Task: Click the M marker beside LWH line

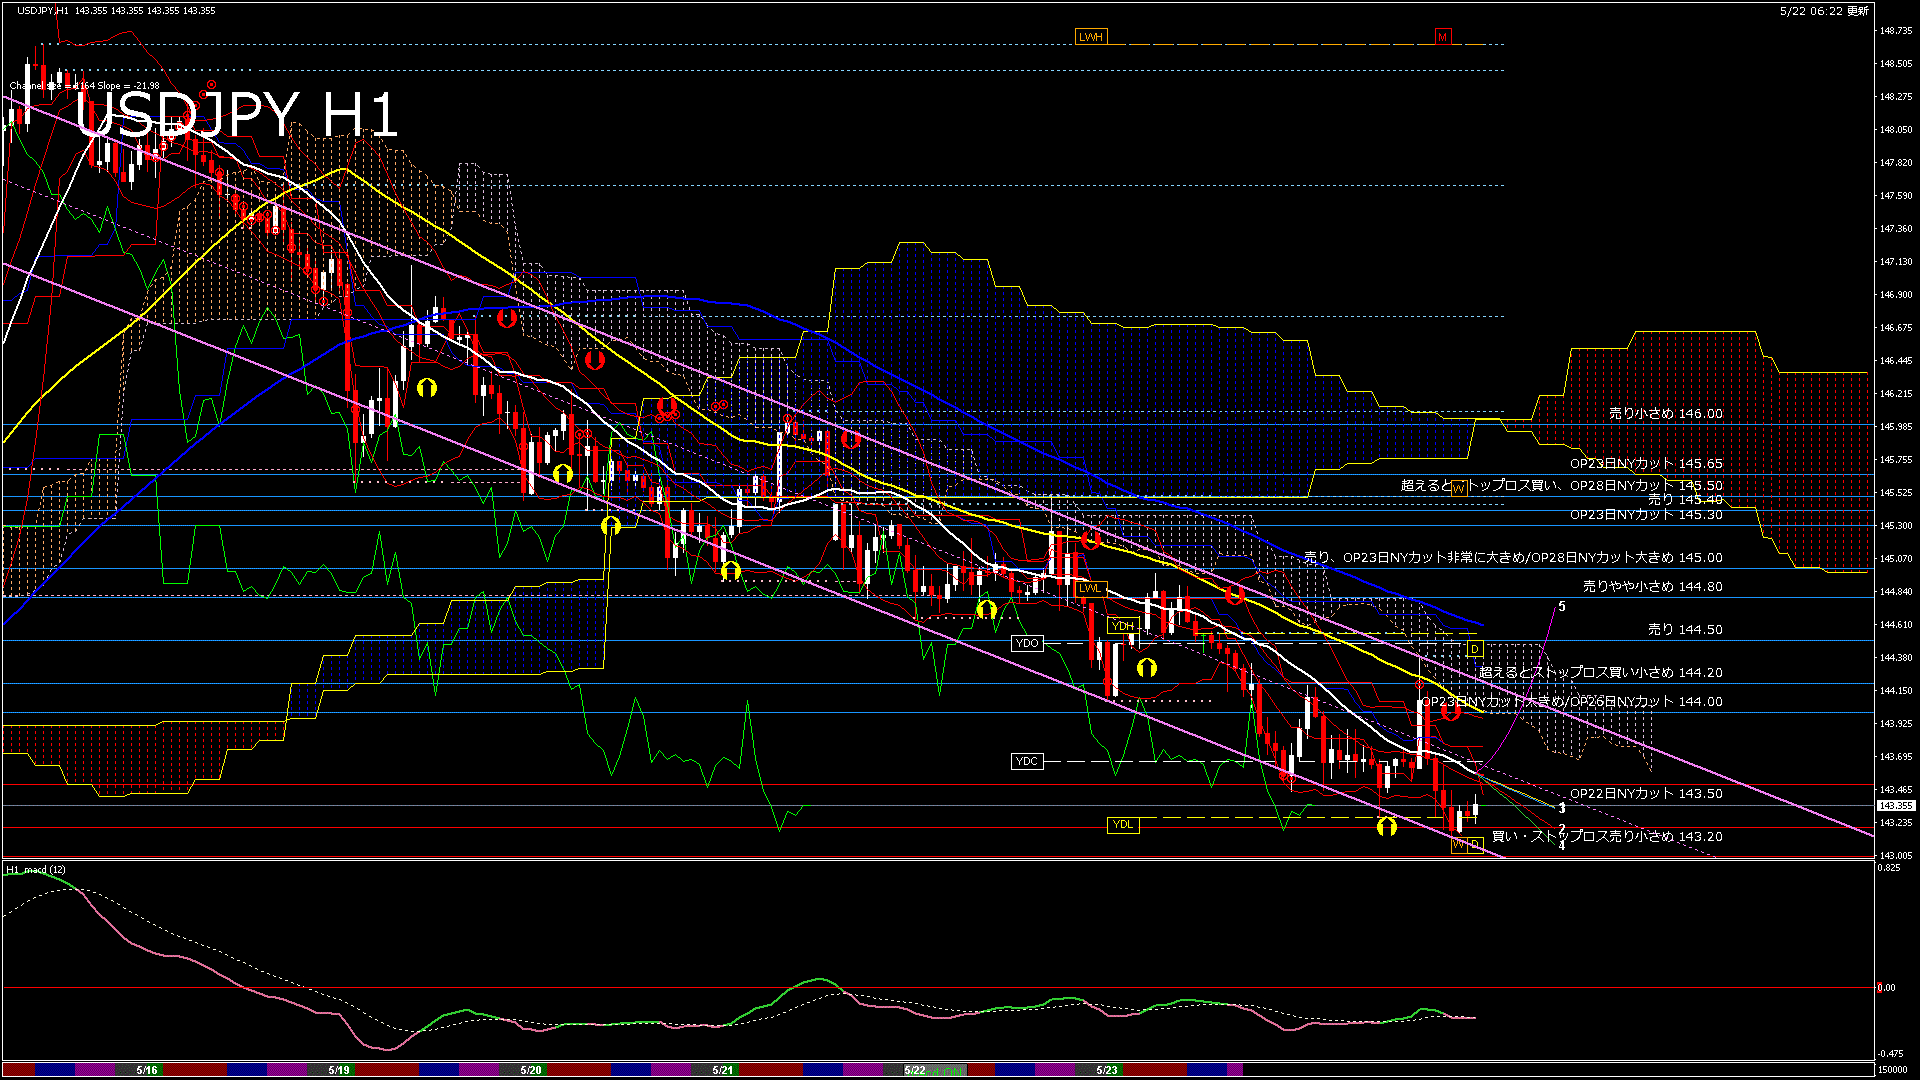Action: (x=1442, y=37)
